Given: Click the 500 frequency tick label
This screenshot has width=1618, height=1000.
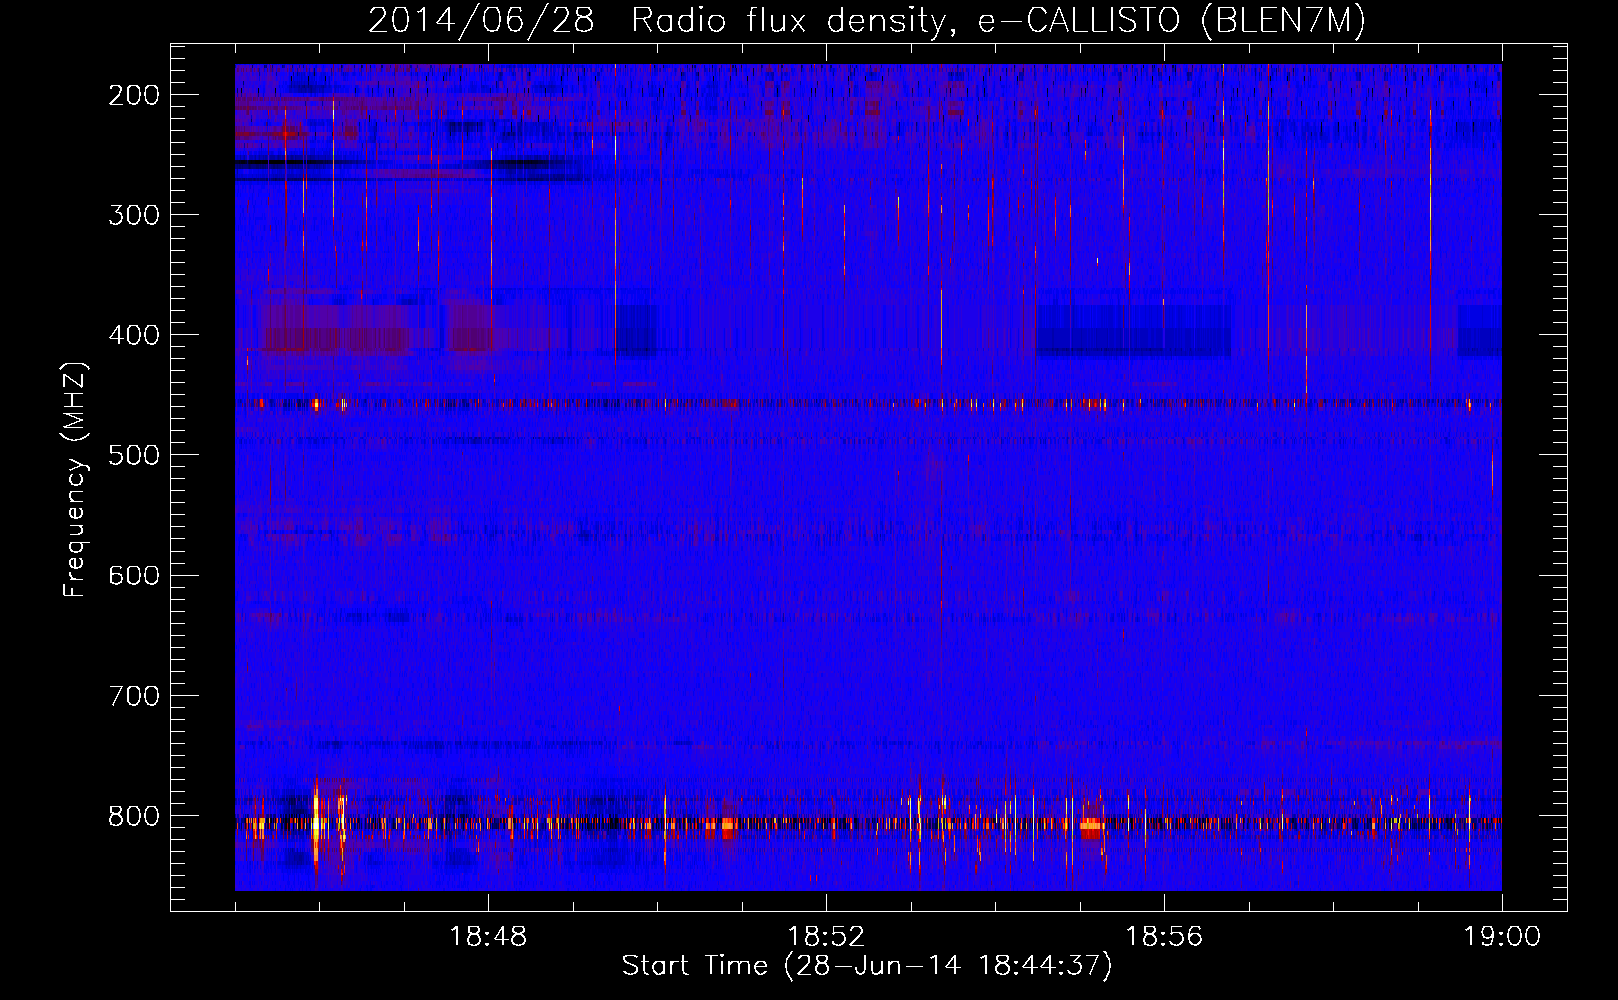Looking at the screenshot, I should tap(133, 455).
